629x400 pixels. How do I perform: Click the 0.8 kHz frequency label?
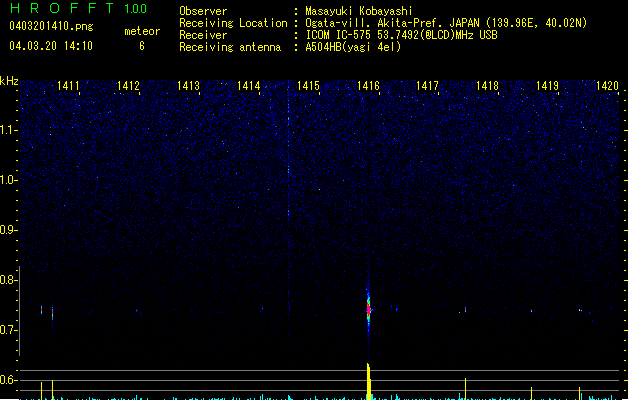[8, 280]
